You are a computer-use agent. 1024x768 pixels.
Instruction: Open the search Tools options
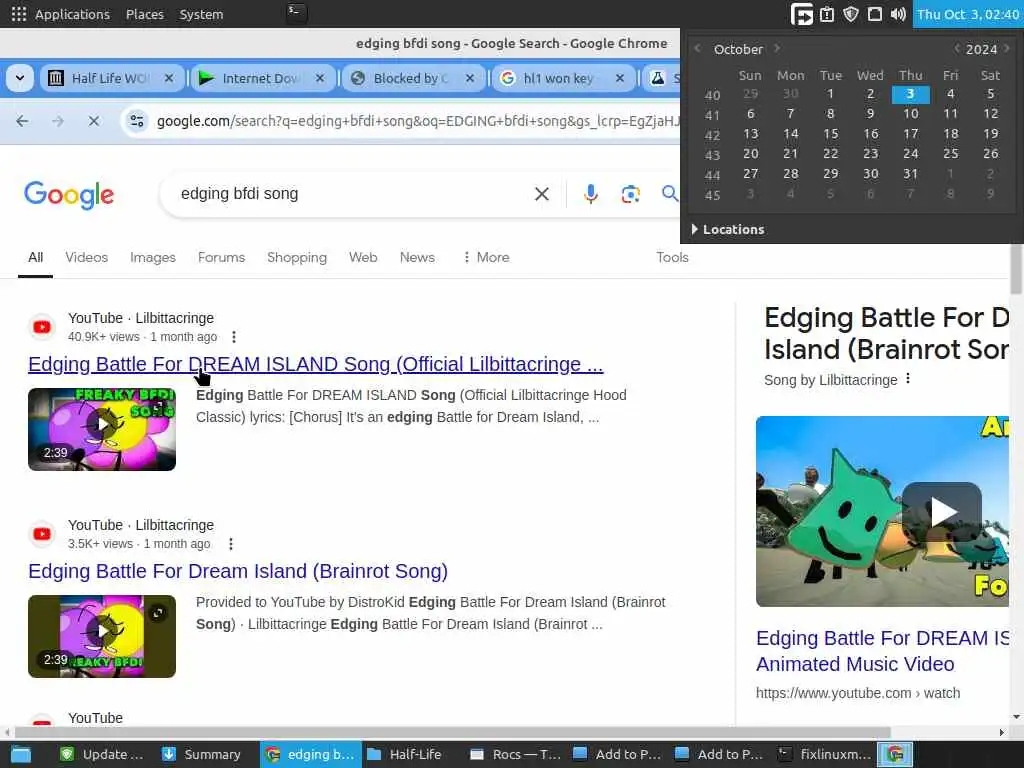tap(672, 257)
